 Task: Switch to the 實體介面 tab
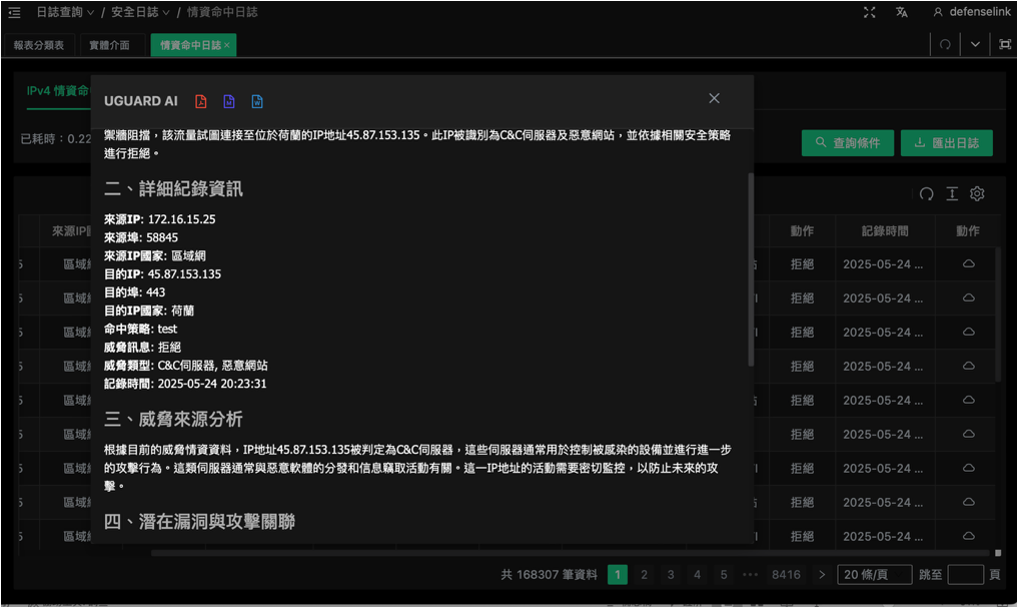pos(109,45)
